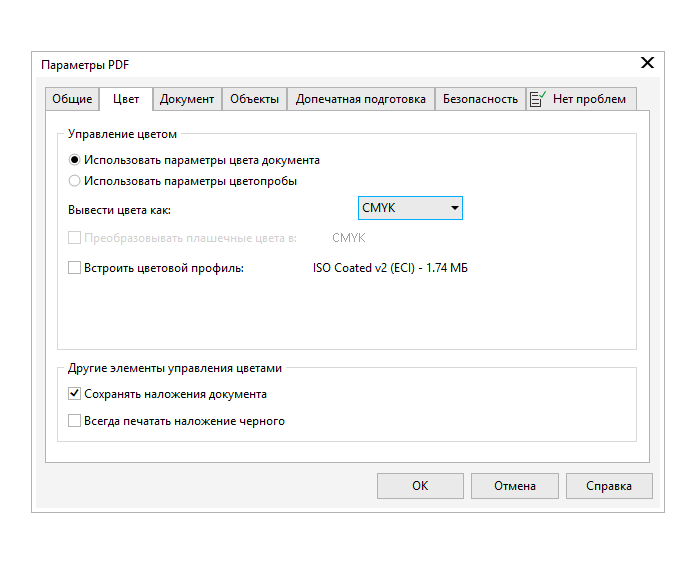The width and height of the screenshot is (696, 564).
Task: Open the Документ tab
Action: 187,99
